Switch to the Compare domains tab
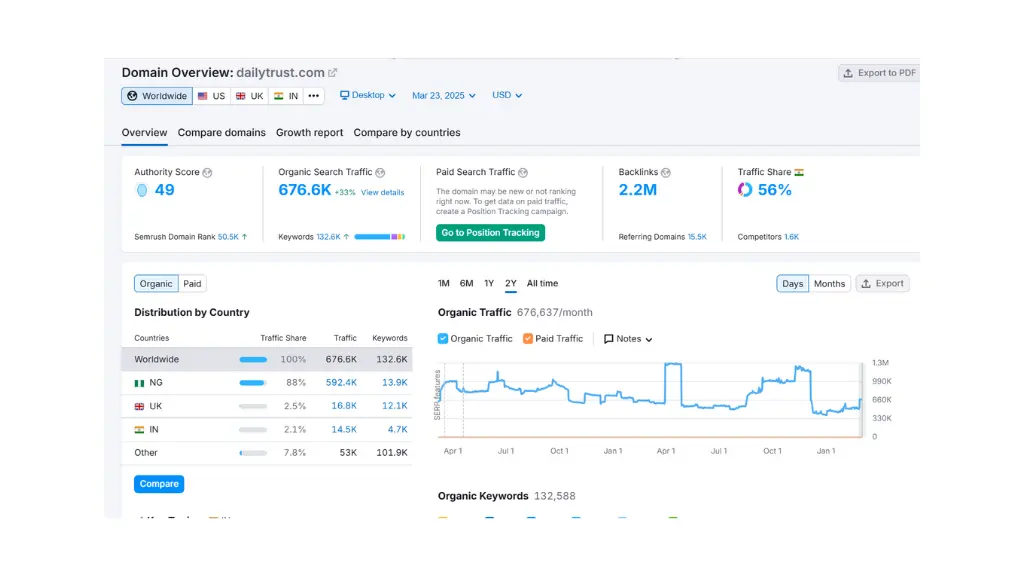This screenshot has width=1024, height=576. click(x=221, y=133)
